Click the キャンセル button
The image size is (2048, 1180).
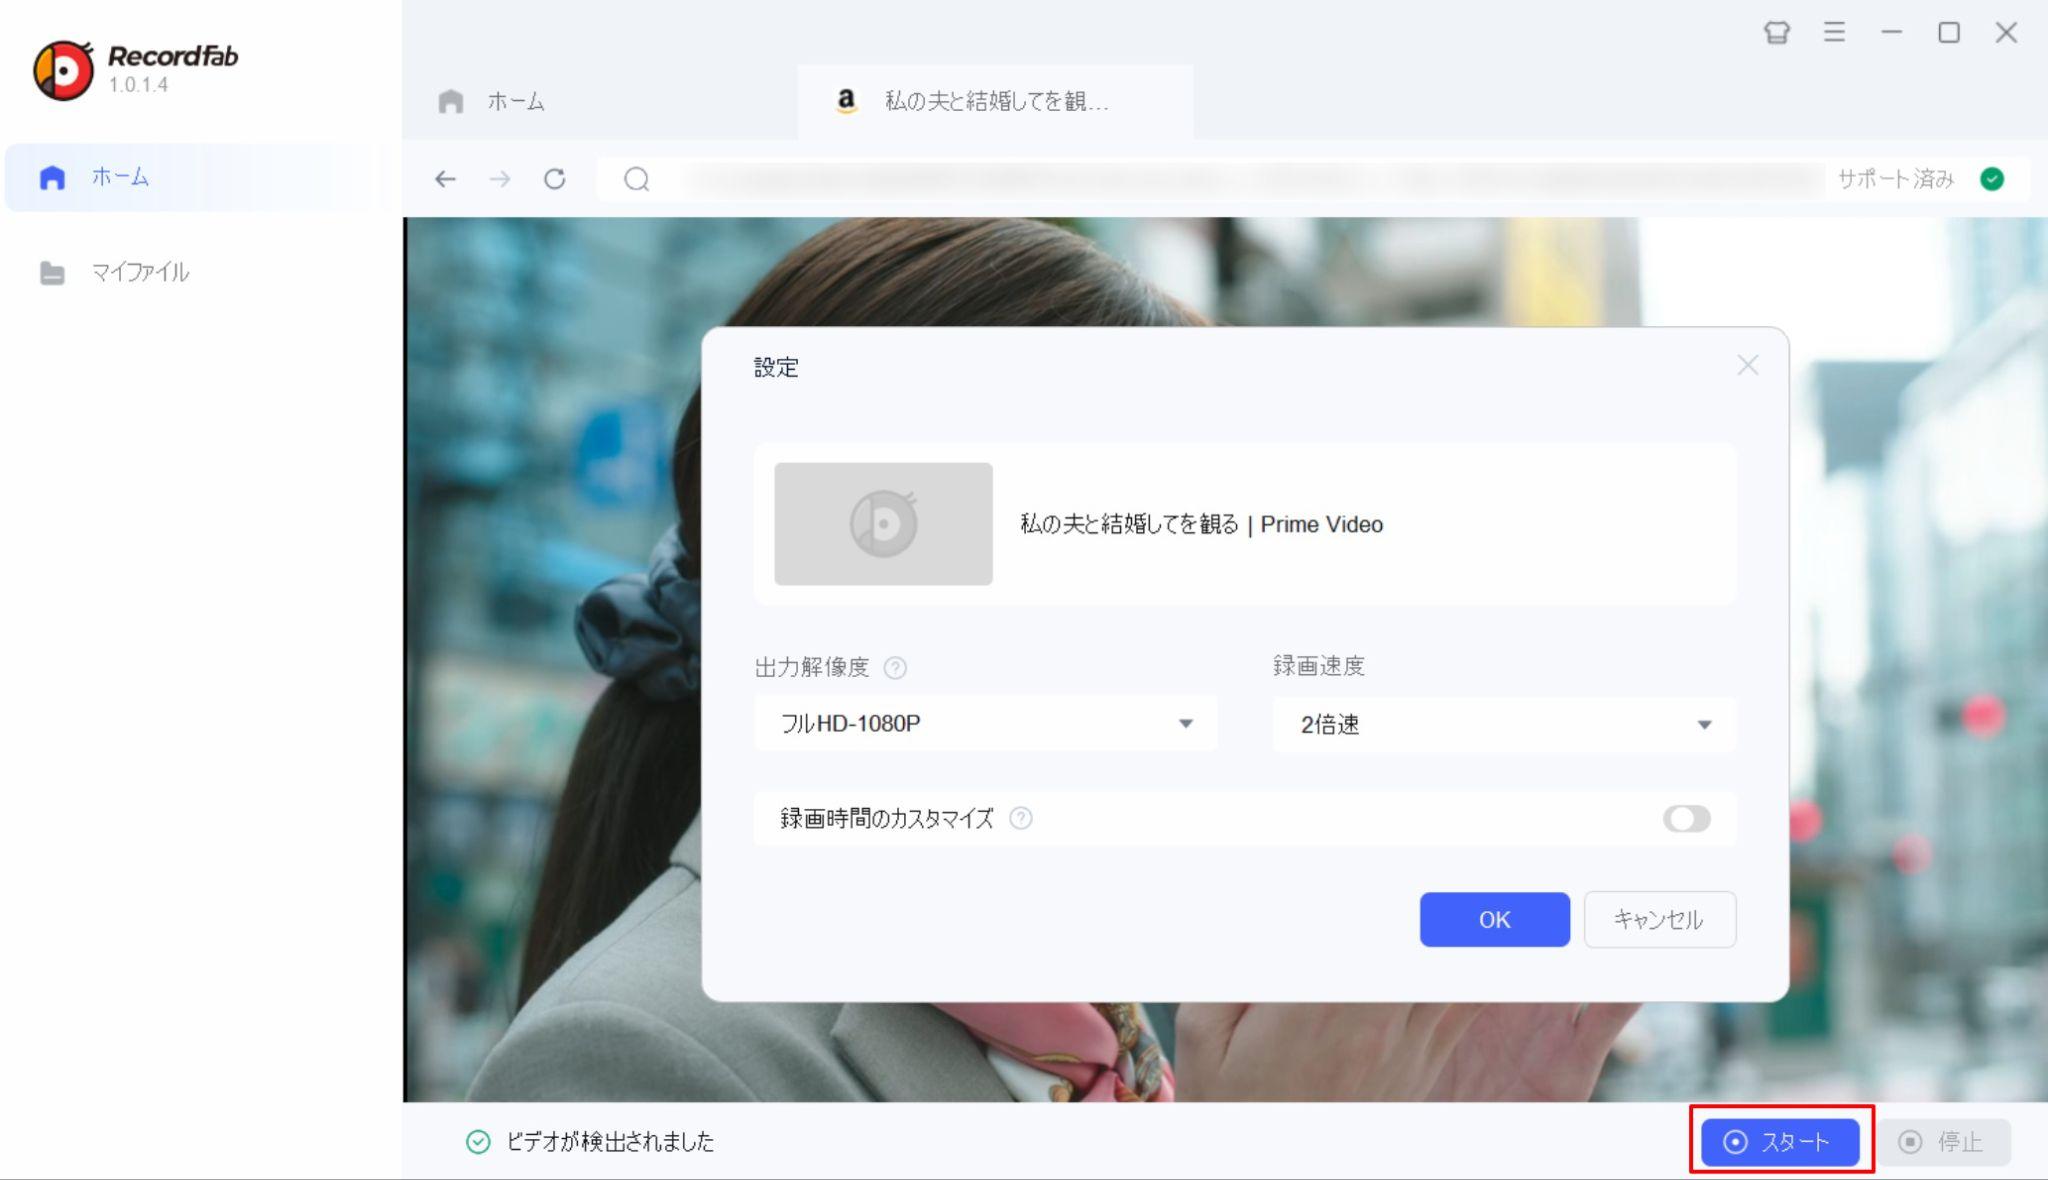tap(1659, 919)
